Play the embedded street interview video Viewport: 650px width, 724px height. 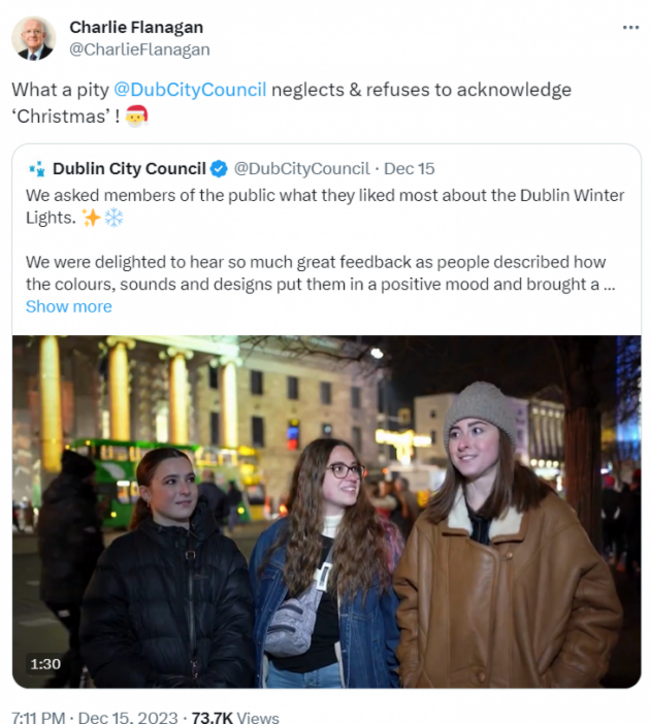click(326, 512)
